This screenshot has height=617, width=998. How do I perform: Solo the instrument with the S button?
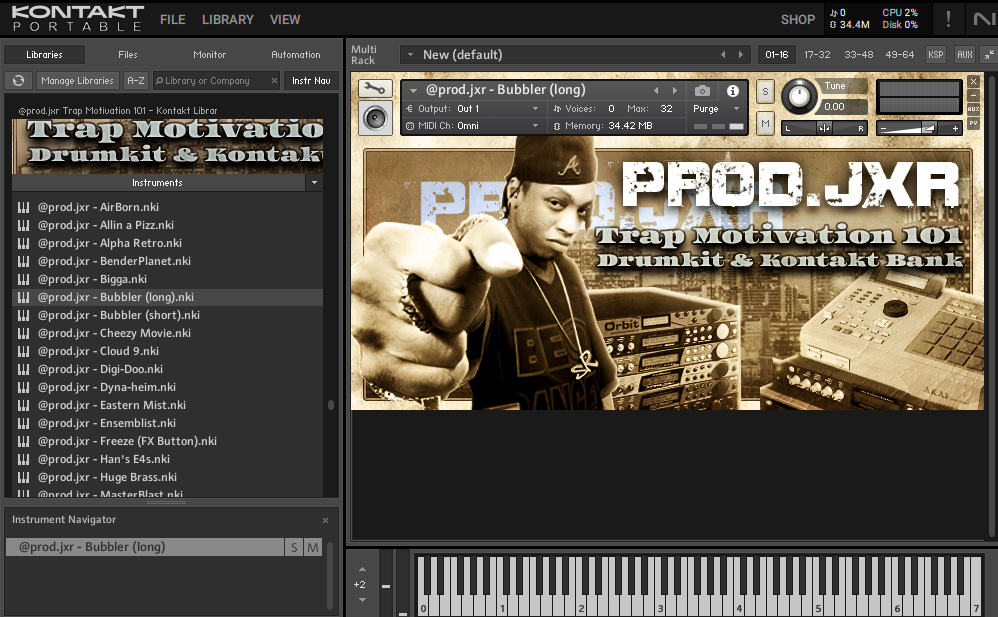point(765,91)
